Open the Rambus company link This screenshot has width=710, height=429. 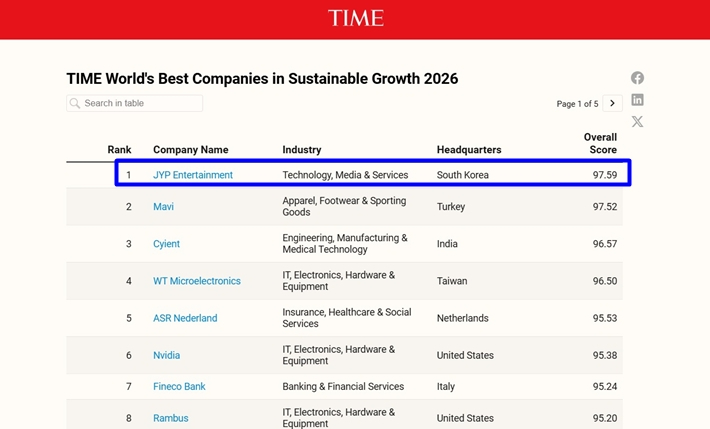[x=170, y=418]
